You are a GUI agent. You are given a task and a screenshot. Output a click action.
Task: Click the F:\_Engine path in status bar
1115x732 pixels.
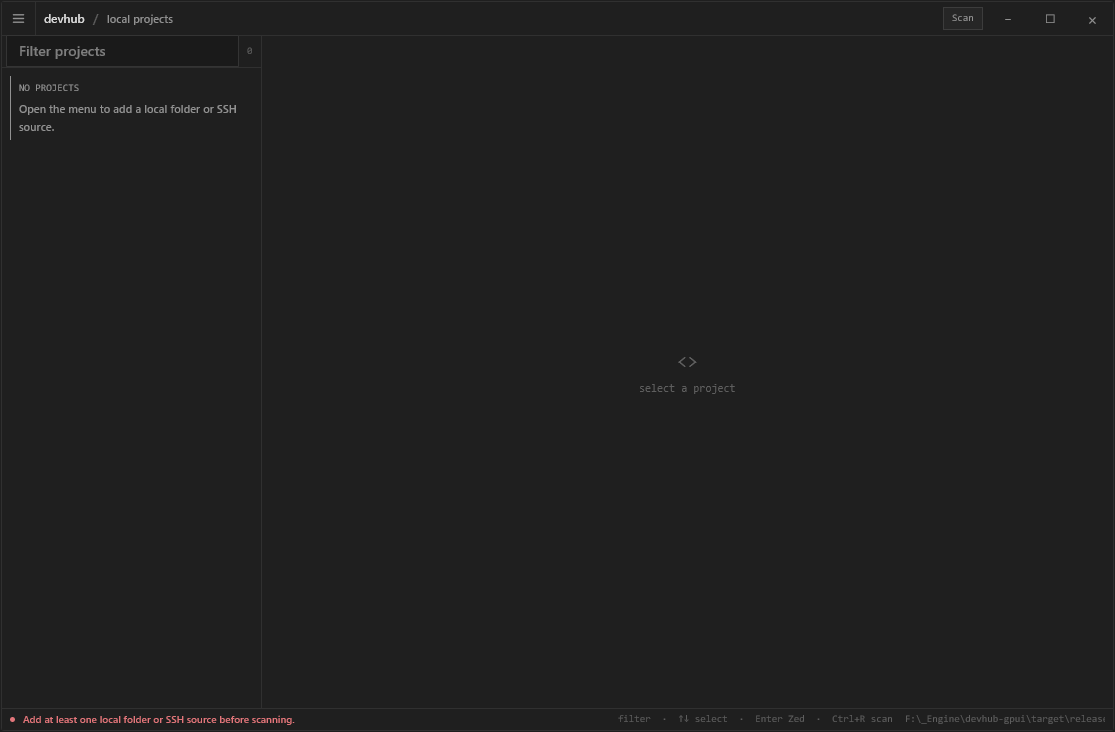[1005, 719]
